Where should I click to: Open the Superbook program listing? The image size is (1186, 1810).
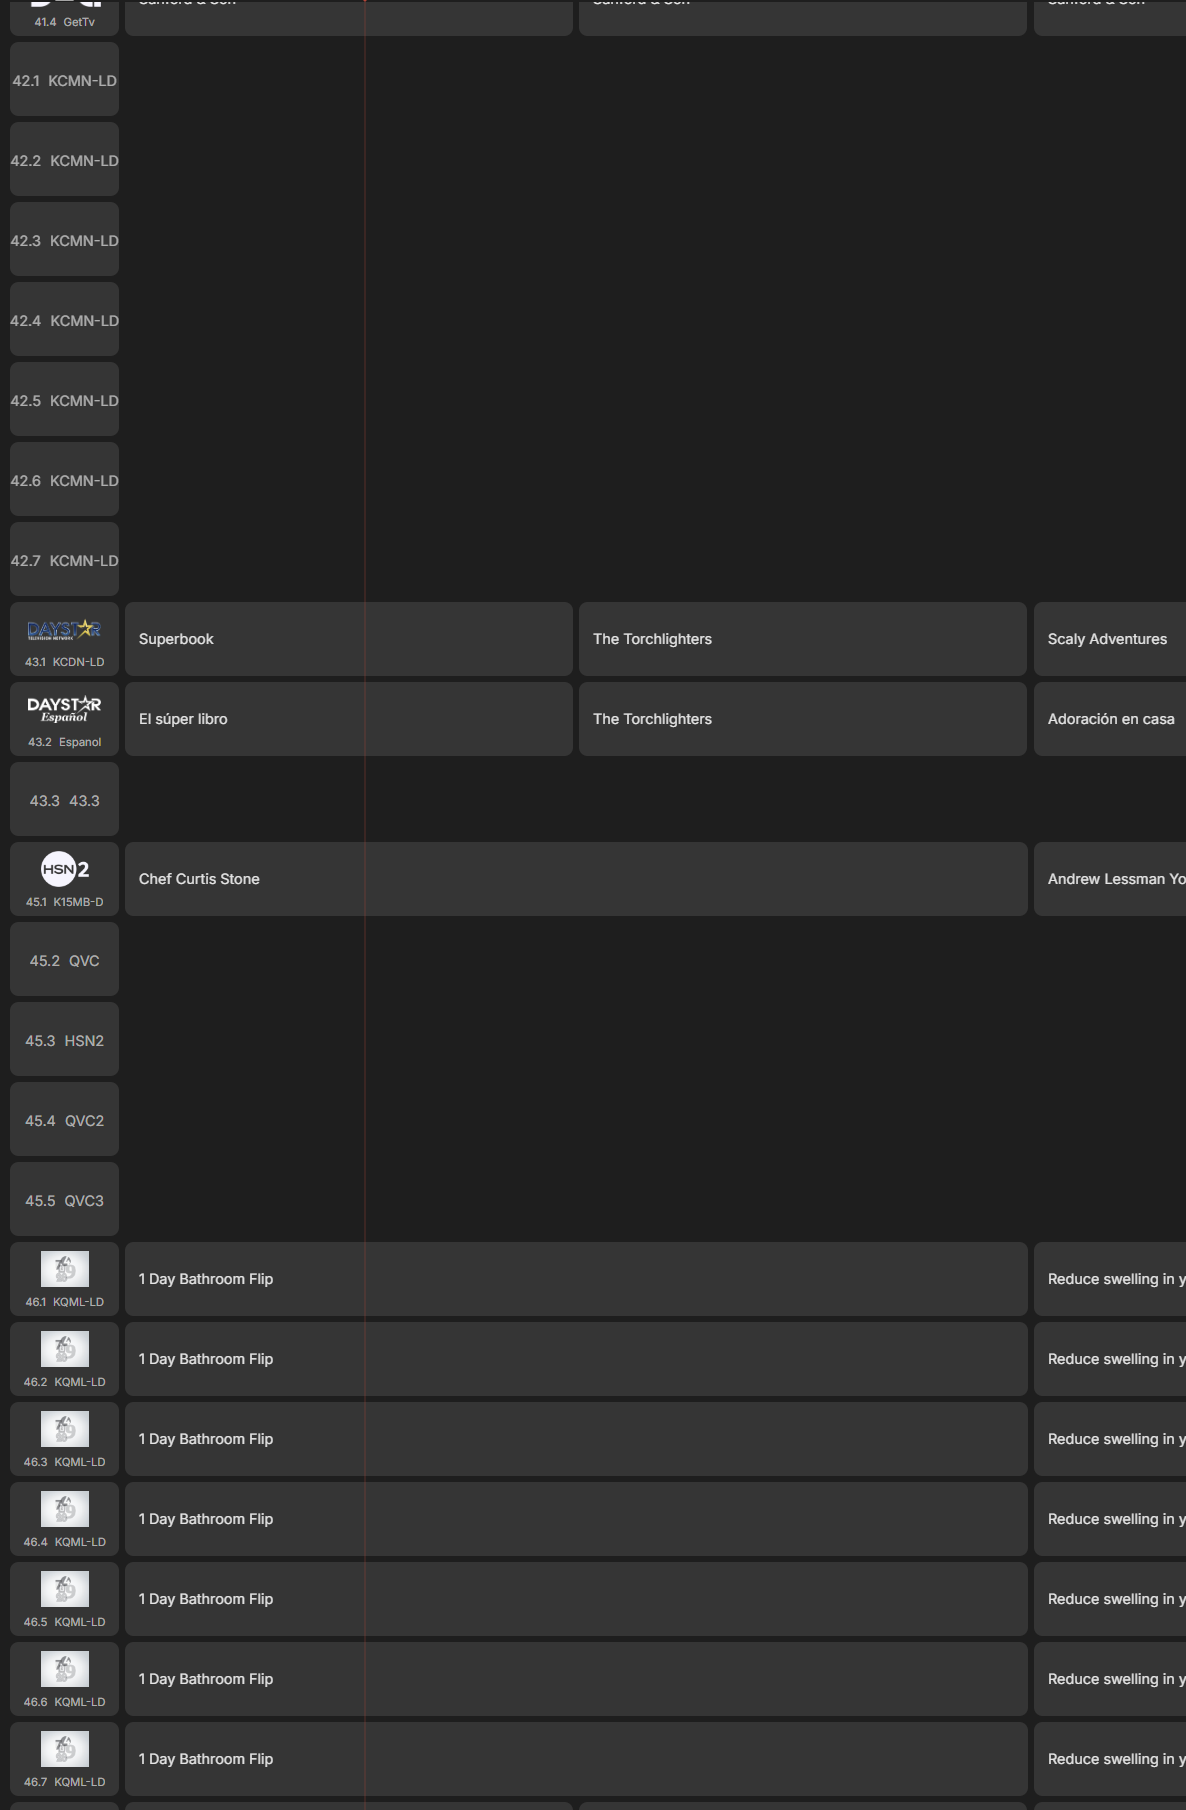point(348,639)
